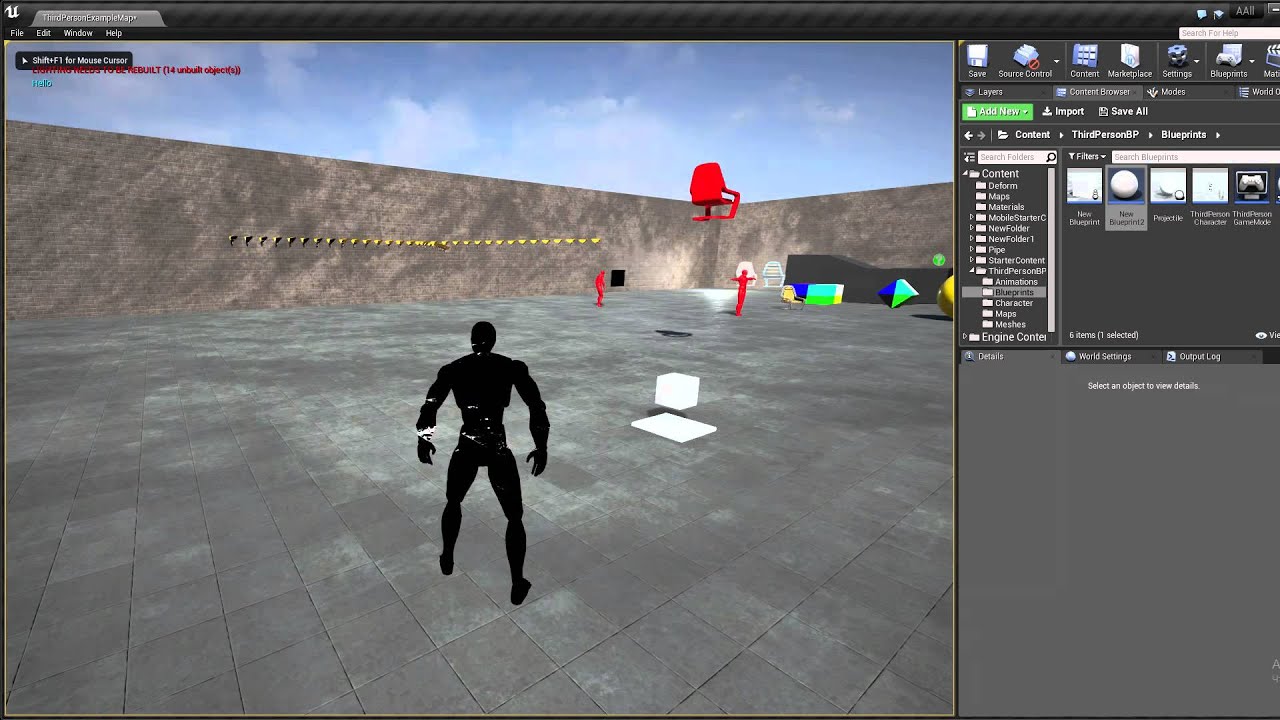1280x720 pixels.
Task: Expand the NewFolder tree arrow
Action: coord(971,229)
